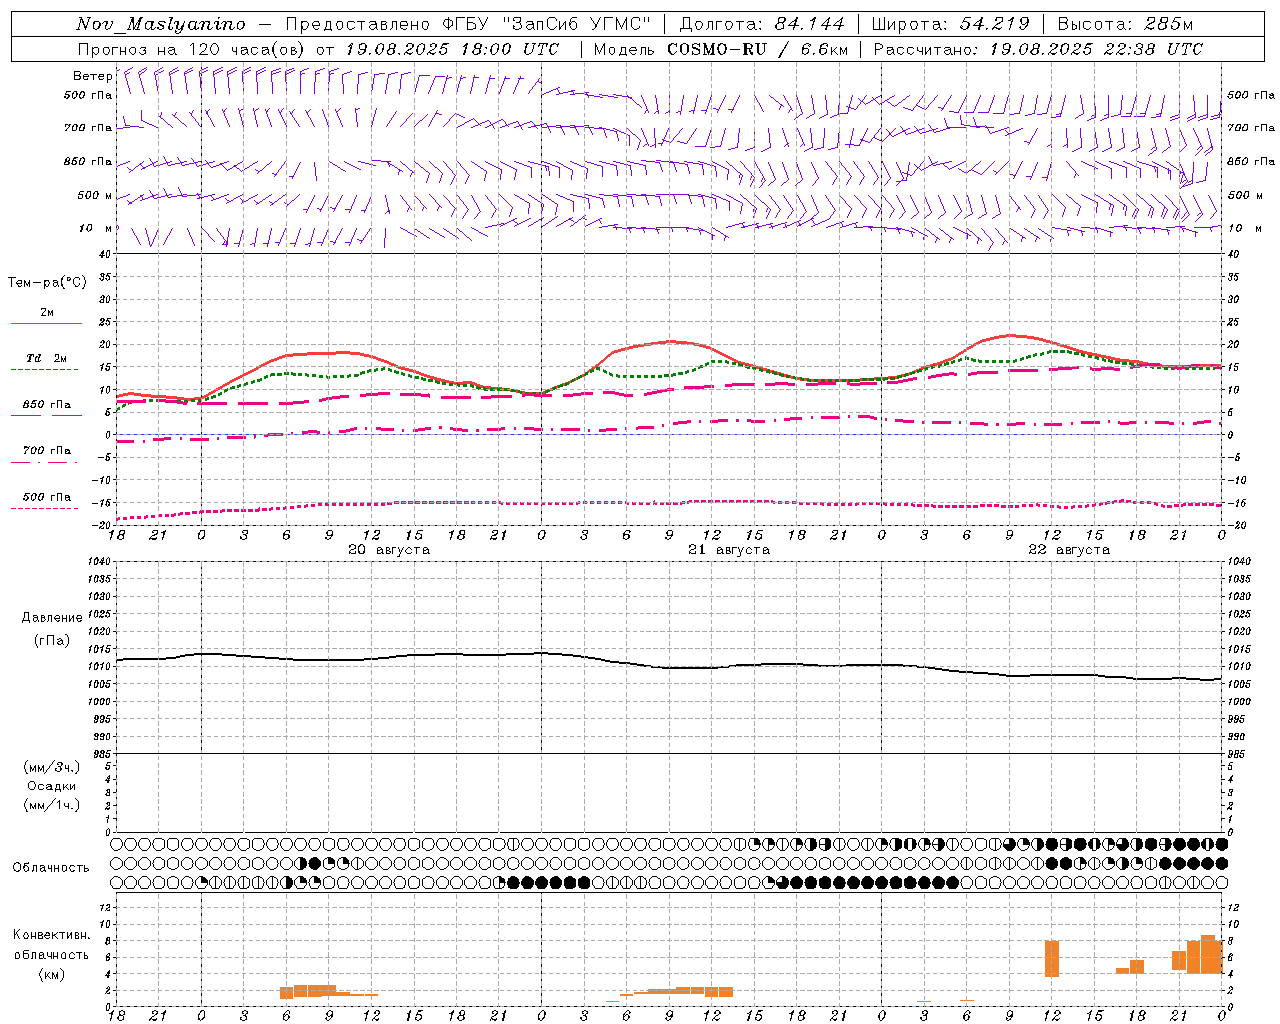Click the Облачность cloud cover label

(x=51, y=867)
